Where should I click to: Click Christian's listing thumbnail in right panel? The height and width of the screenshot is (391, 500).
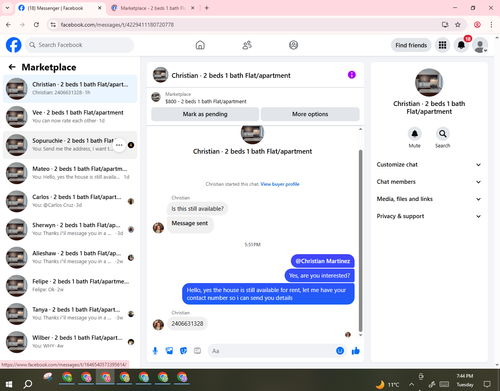tap(429, 83)
